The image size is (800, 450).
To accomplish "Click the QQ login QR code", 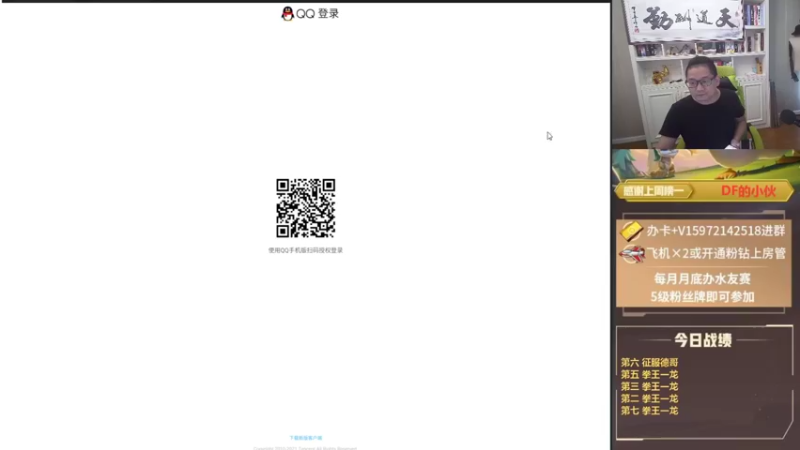I will [x=306, y=208].
